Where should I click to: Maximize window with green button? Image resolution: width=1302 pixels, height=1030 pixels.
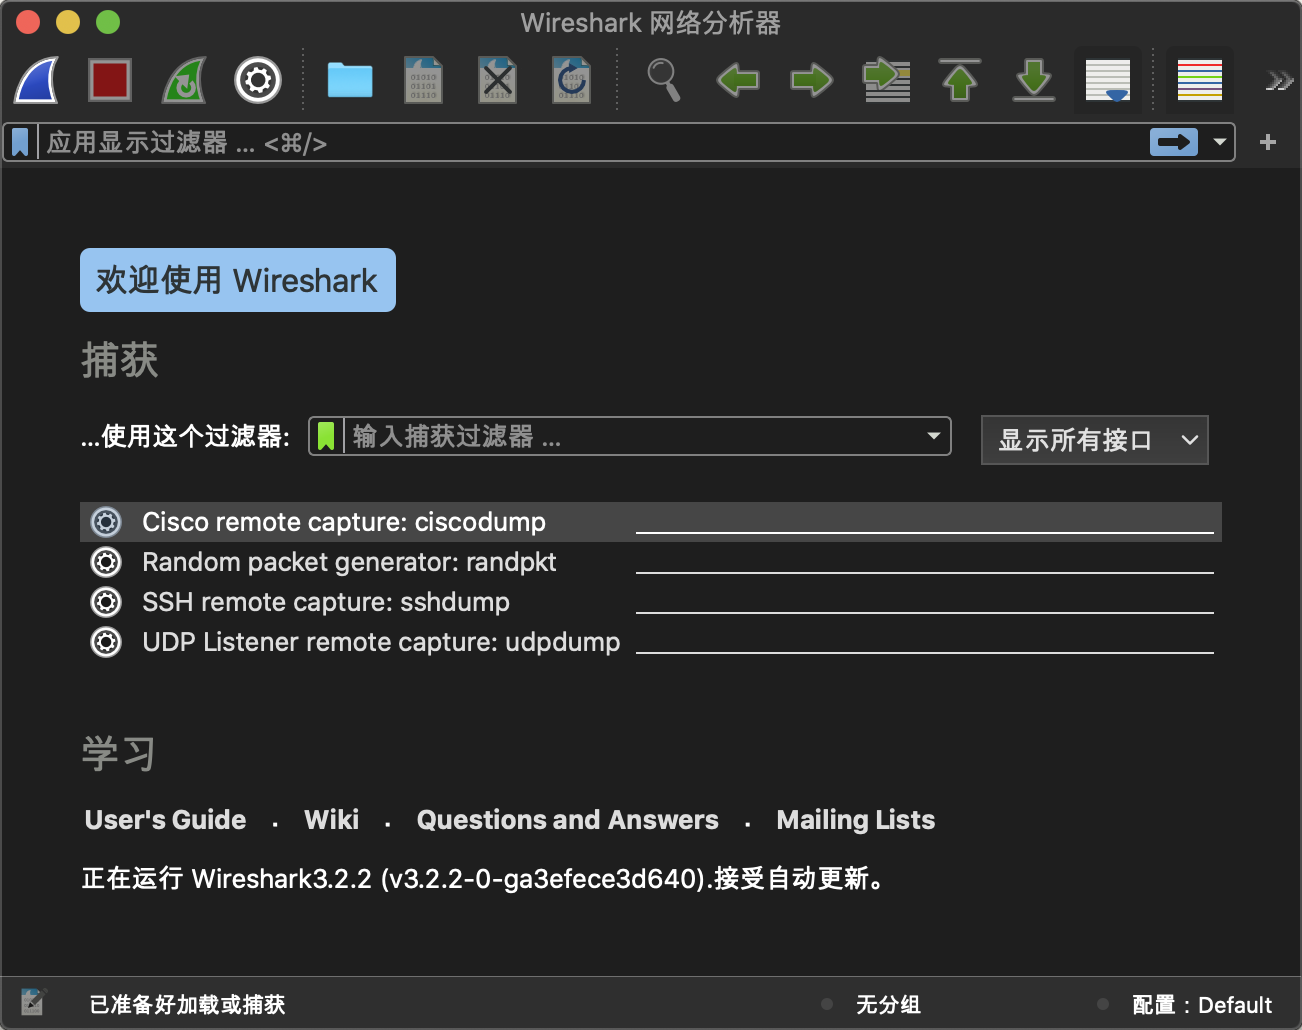108,22
